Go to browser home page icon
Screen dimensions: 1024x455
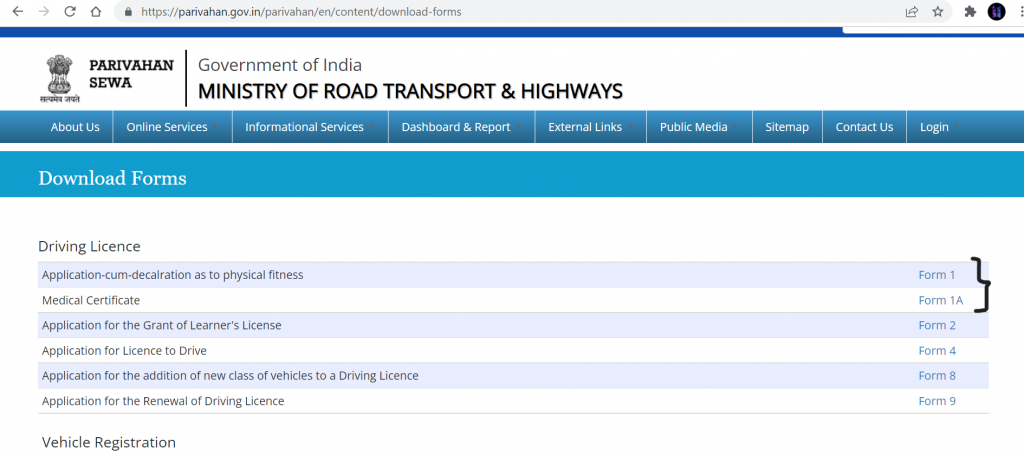(x=95, y=12)
